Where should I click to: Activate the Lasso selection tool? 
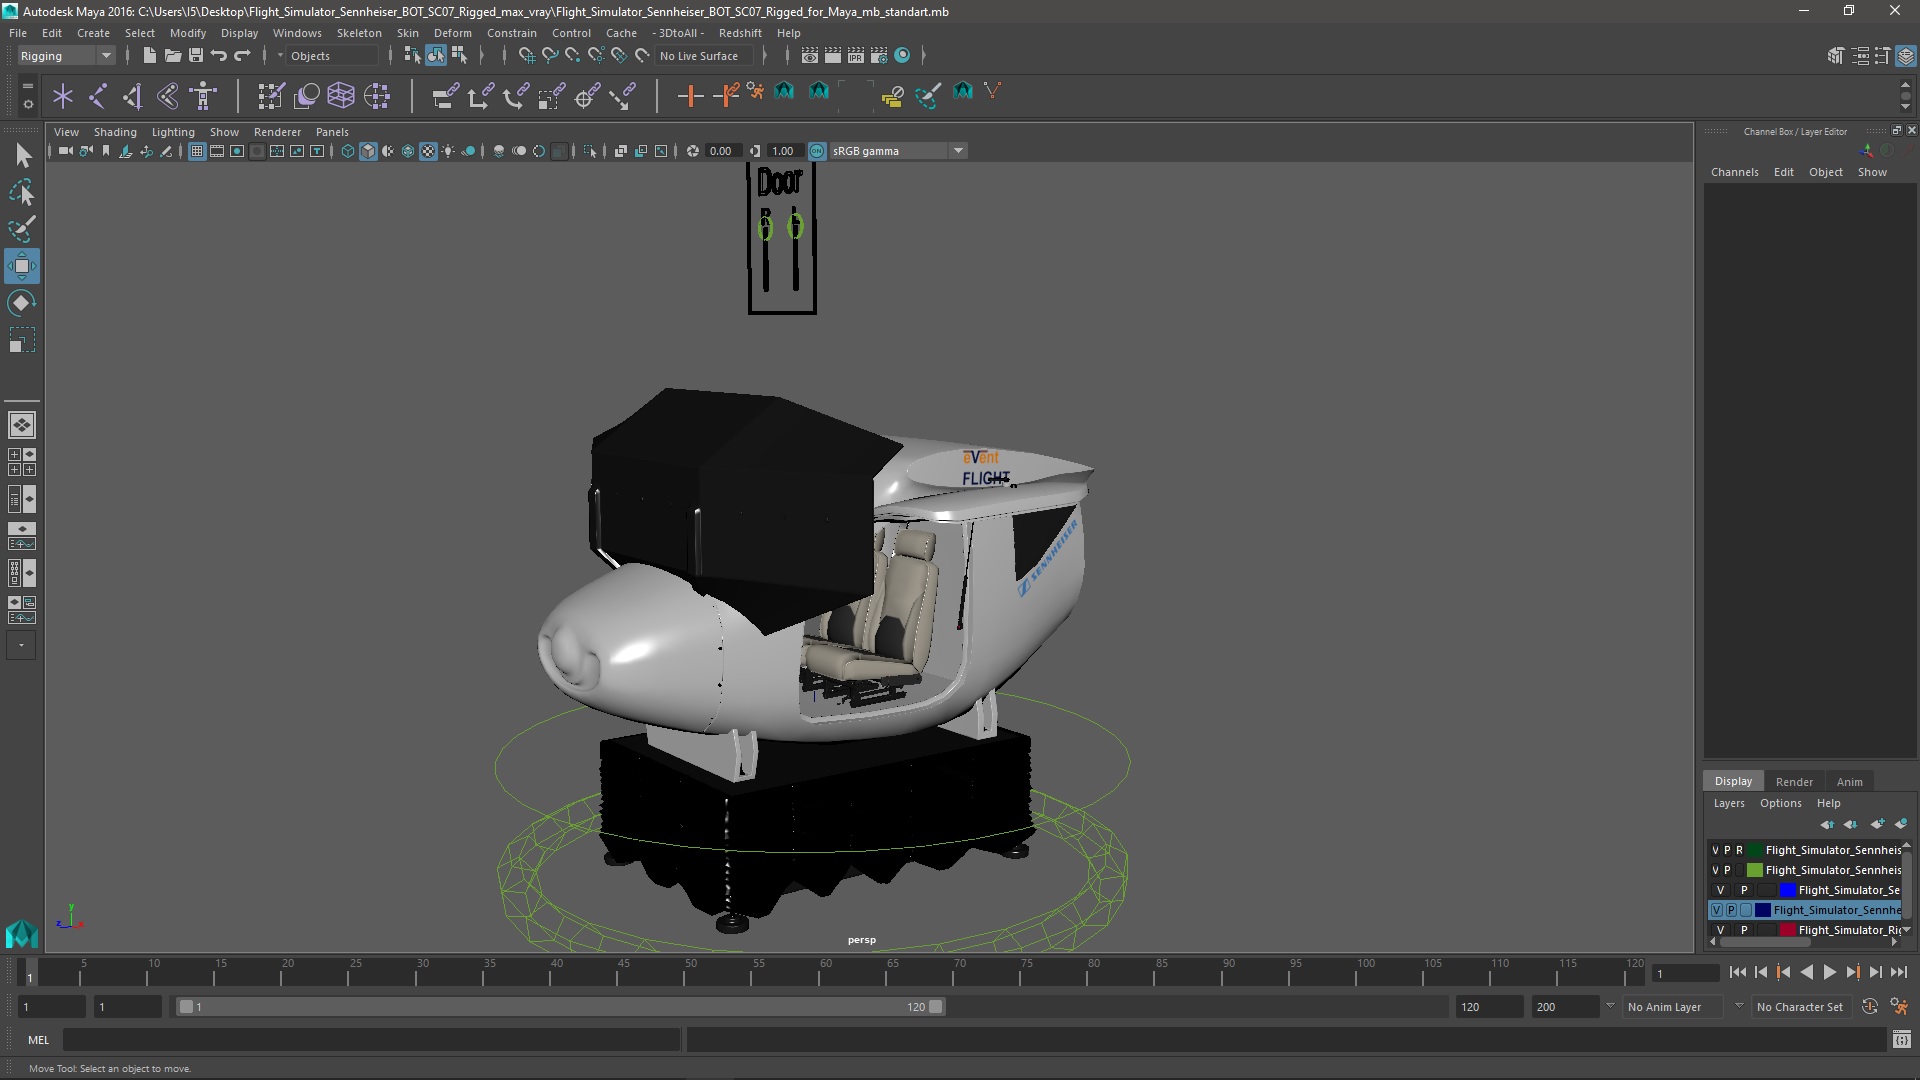22,193
